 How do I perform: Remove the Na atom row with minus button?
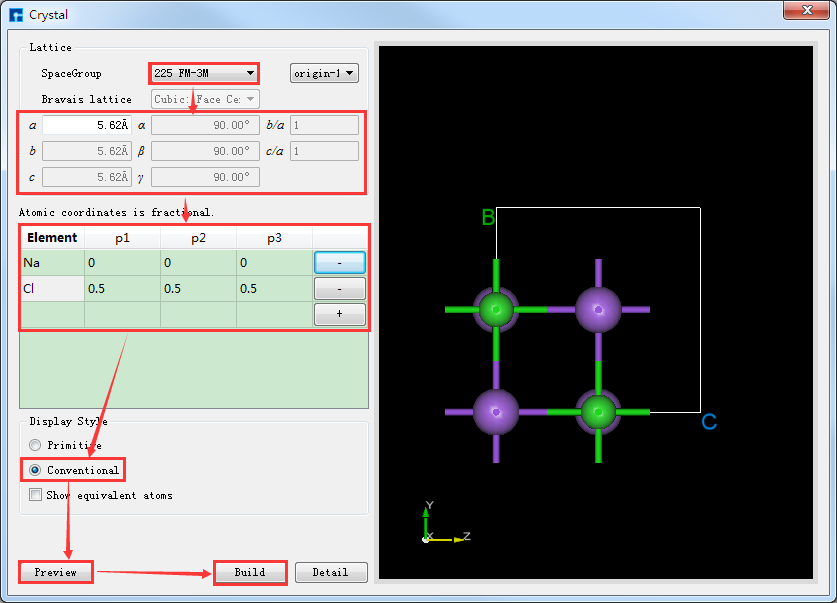click(x=339, y=262)
